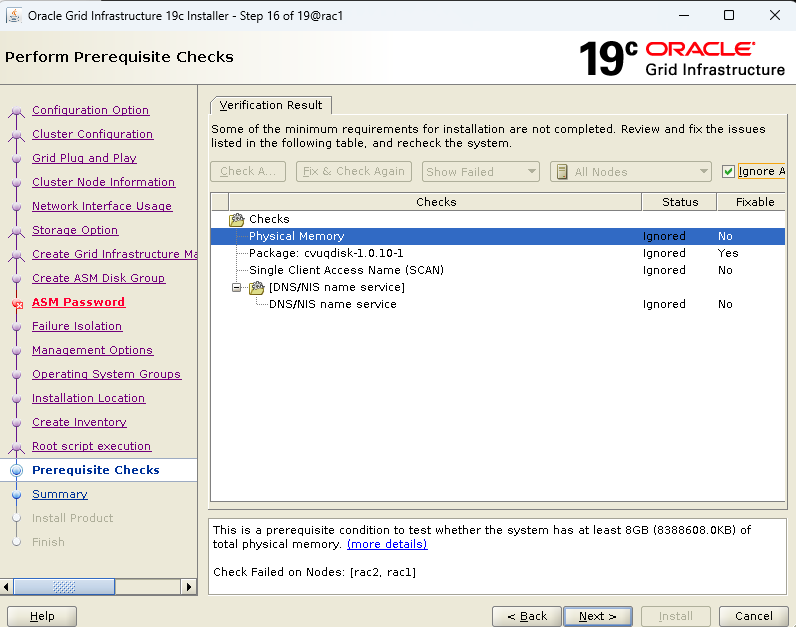The width and height of the screenshot is (796, 627).
Task: Click 'Check Failed on Nodes: [rac2, rac1]' text
Action: [x=314, y=572]
